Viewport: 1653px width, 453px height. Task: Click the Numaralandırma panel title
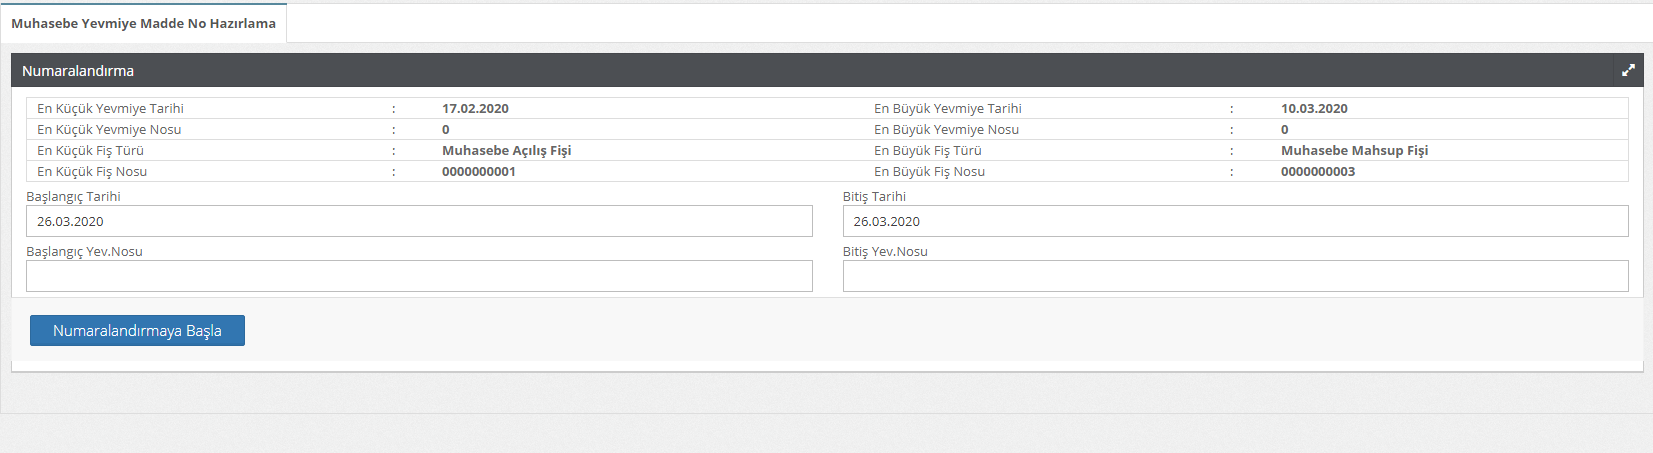pyautogui.click(x=78, y=71)
